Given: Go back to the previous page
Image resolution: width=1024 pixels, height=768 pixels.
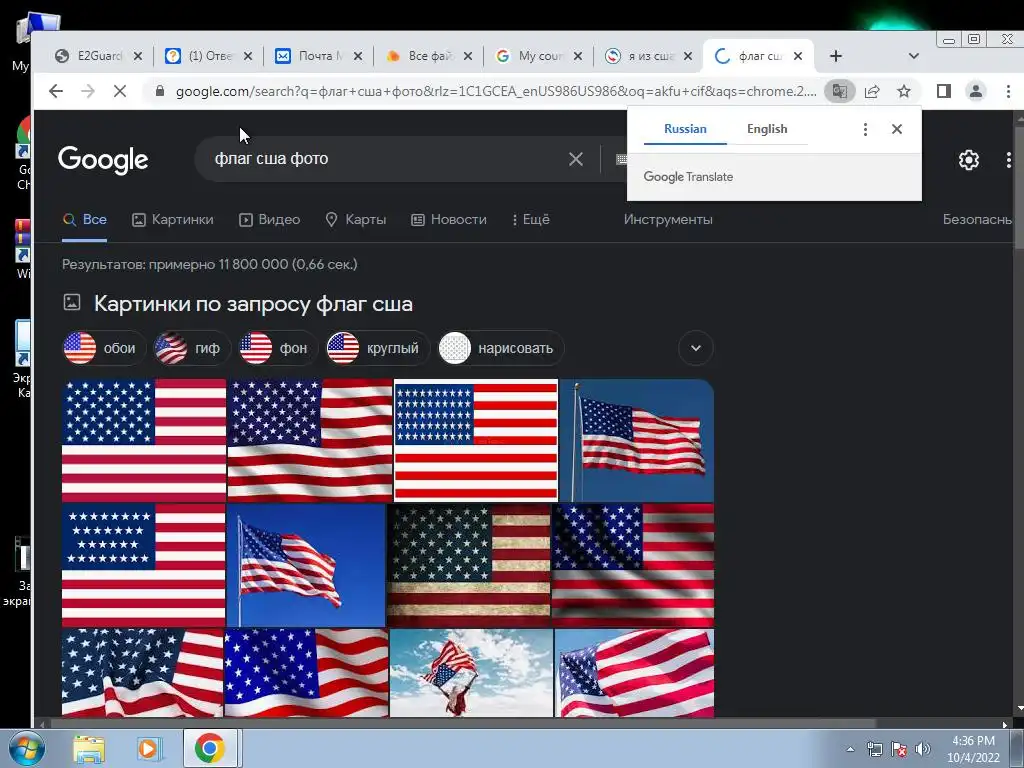Looking at the screenshot, I should (56, 91).
